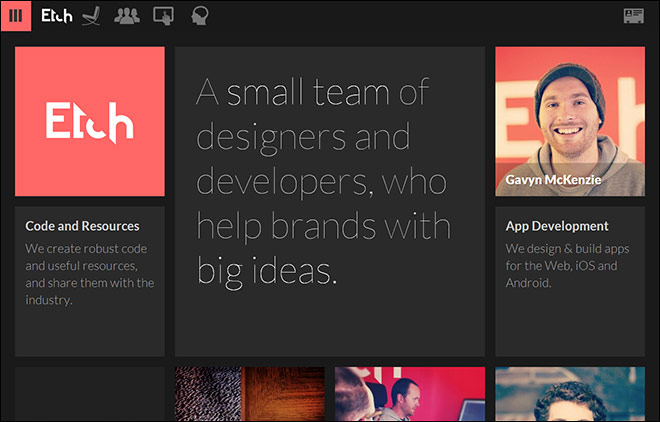
Task: Open the contact card icon at top right
Action: (633, 16)
